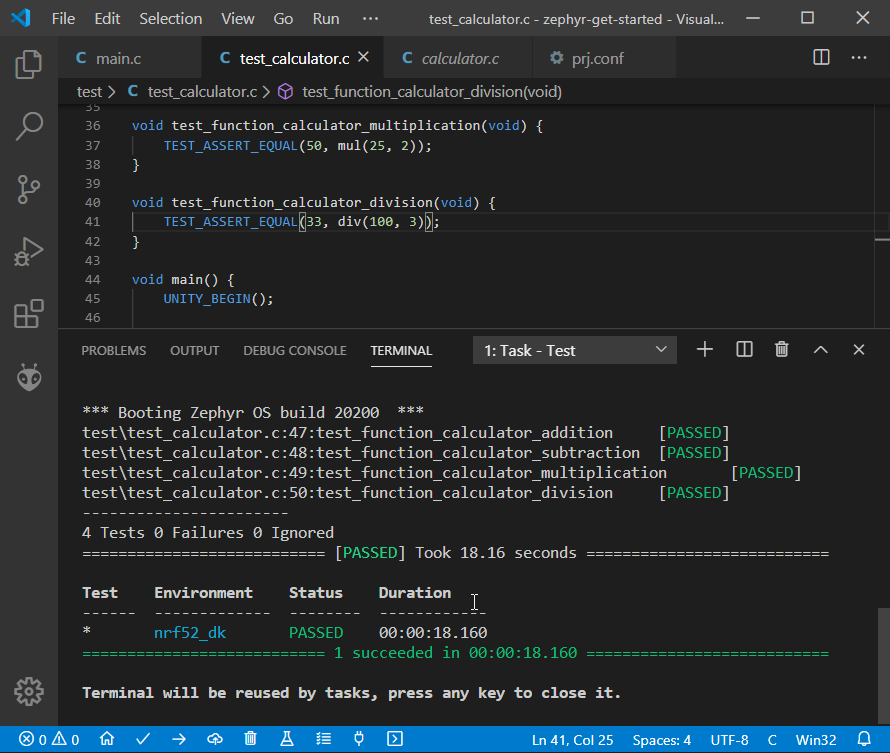Click the editor minimap scroll area

[881, 216]
